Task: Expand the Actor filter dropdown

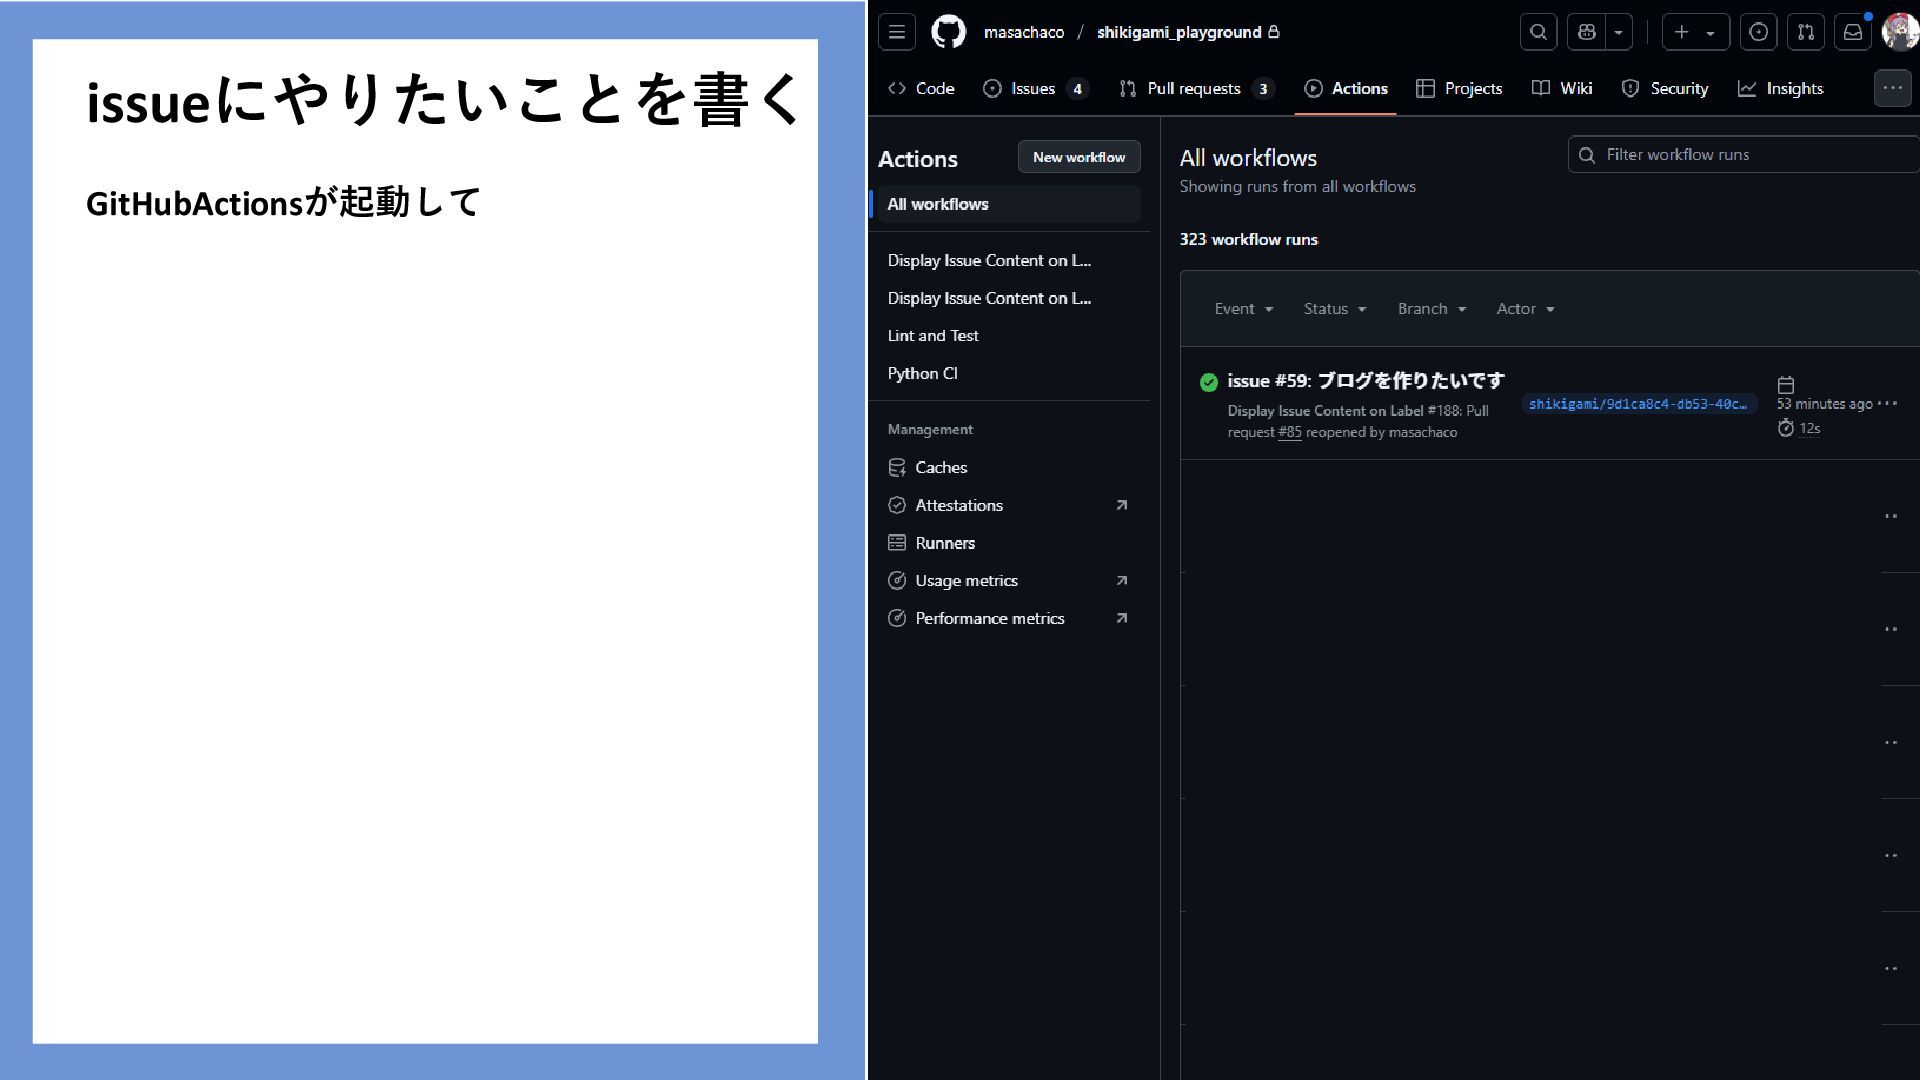Action: pyautogui.click(x=1525, y=309)
